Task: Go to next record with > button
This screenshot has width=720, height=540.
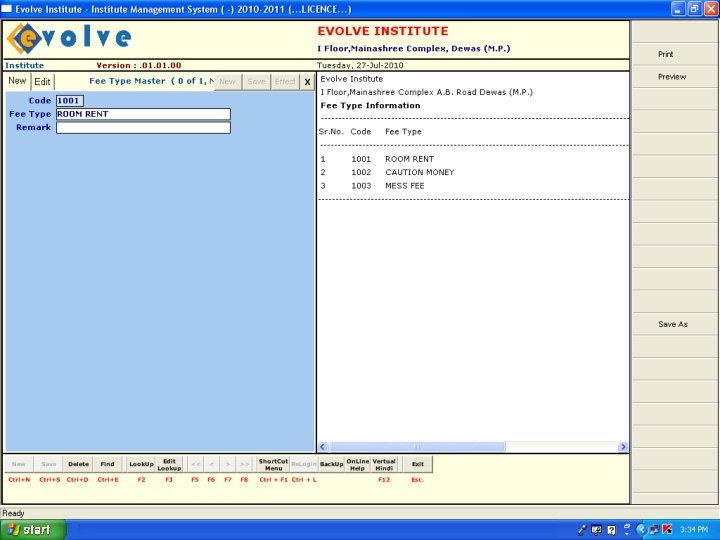Action: (228, 464)
